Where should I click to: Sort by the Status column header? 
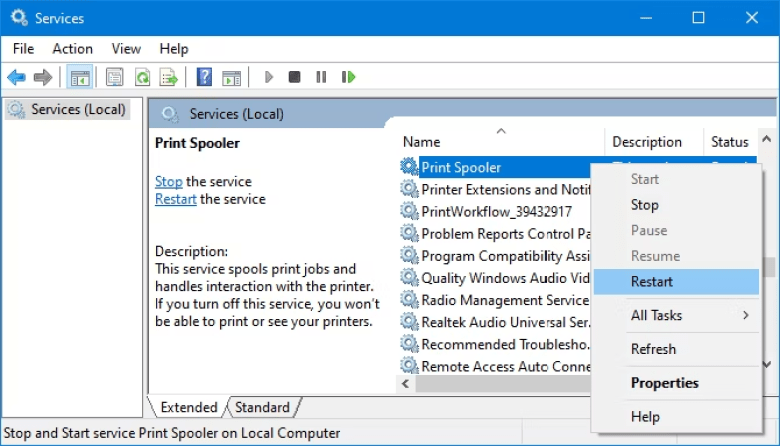730,142
